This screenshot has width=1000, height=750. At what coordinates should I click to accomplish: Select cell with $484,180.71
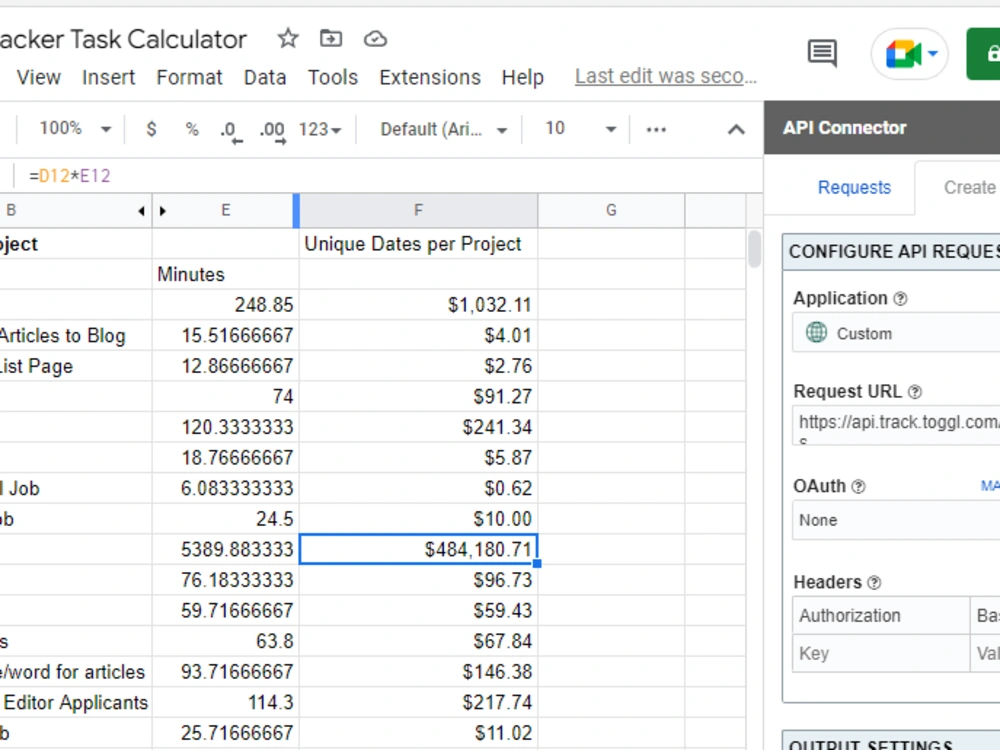(x=418, y=550)
